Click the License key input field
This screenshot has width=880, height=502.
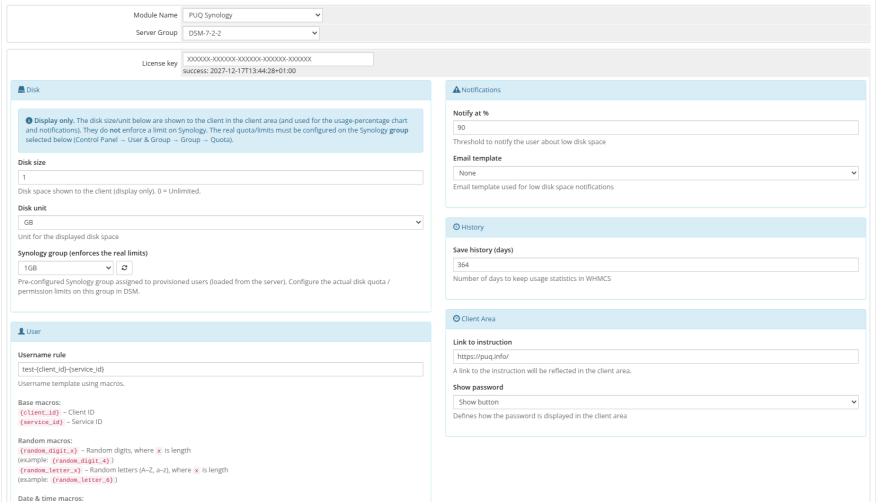[278, 59]
